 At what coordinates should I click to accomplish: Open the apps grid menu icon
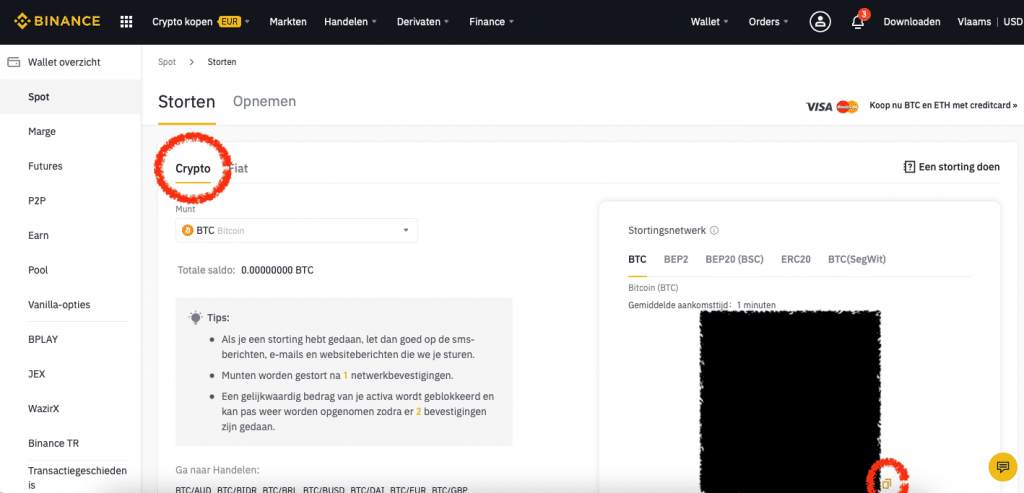click(x=127, y=22)
